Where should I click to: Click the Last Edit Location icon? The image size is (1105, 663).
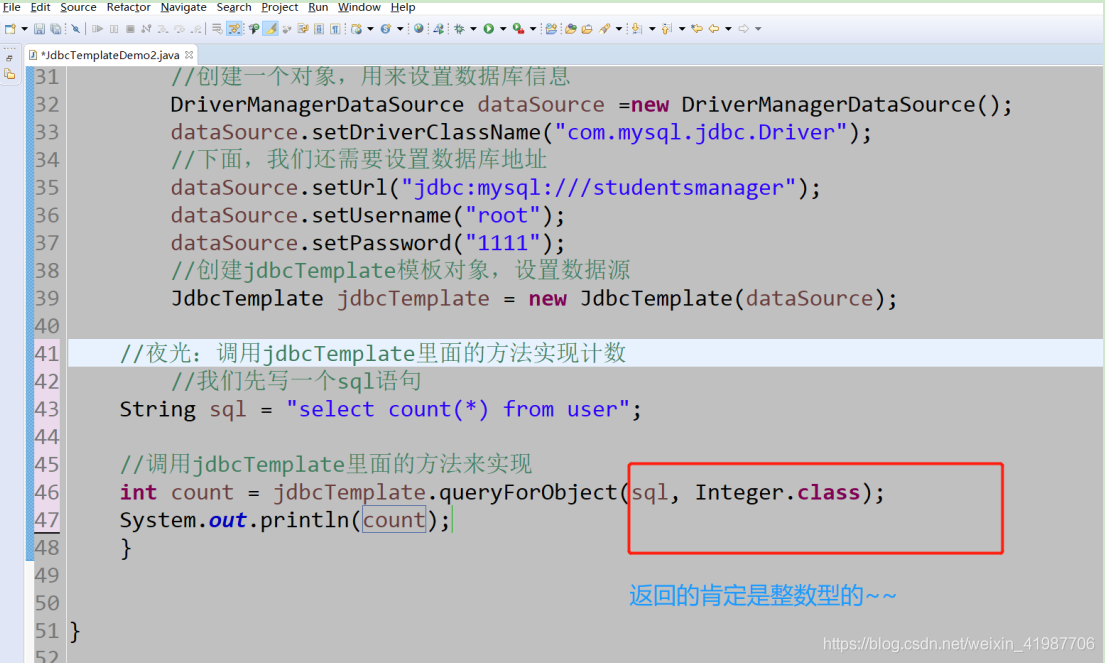[698, 29]
